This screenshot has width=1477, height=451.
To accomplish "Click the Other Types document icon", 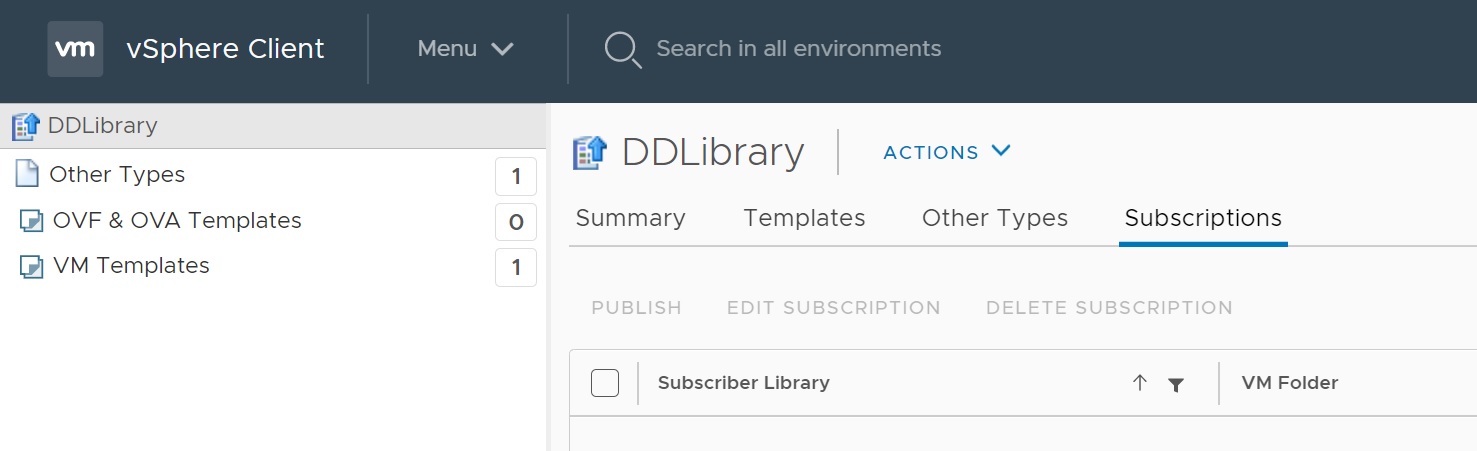I will click(27, 174).
